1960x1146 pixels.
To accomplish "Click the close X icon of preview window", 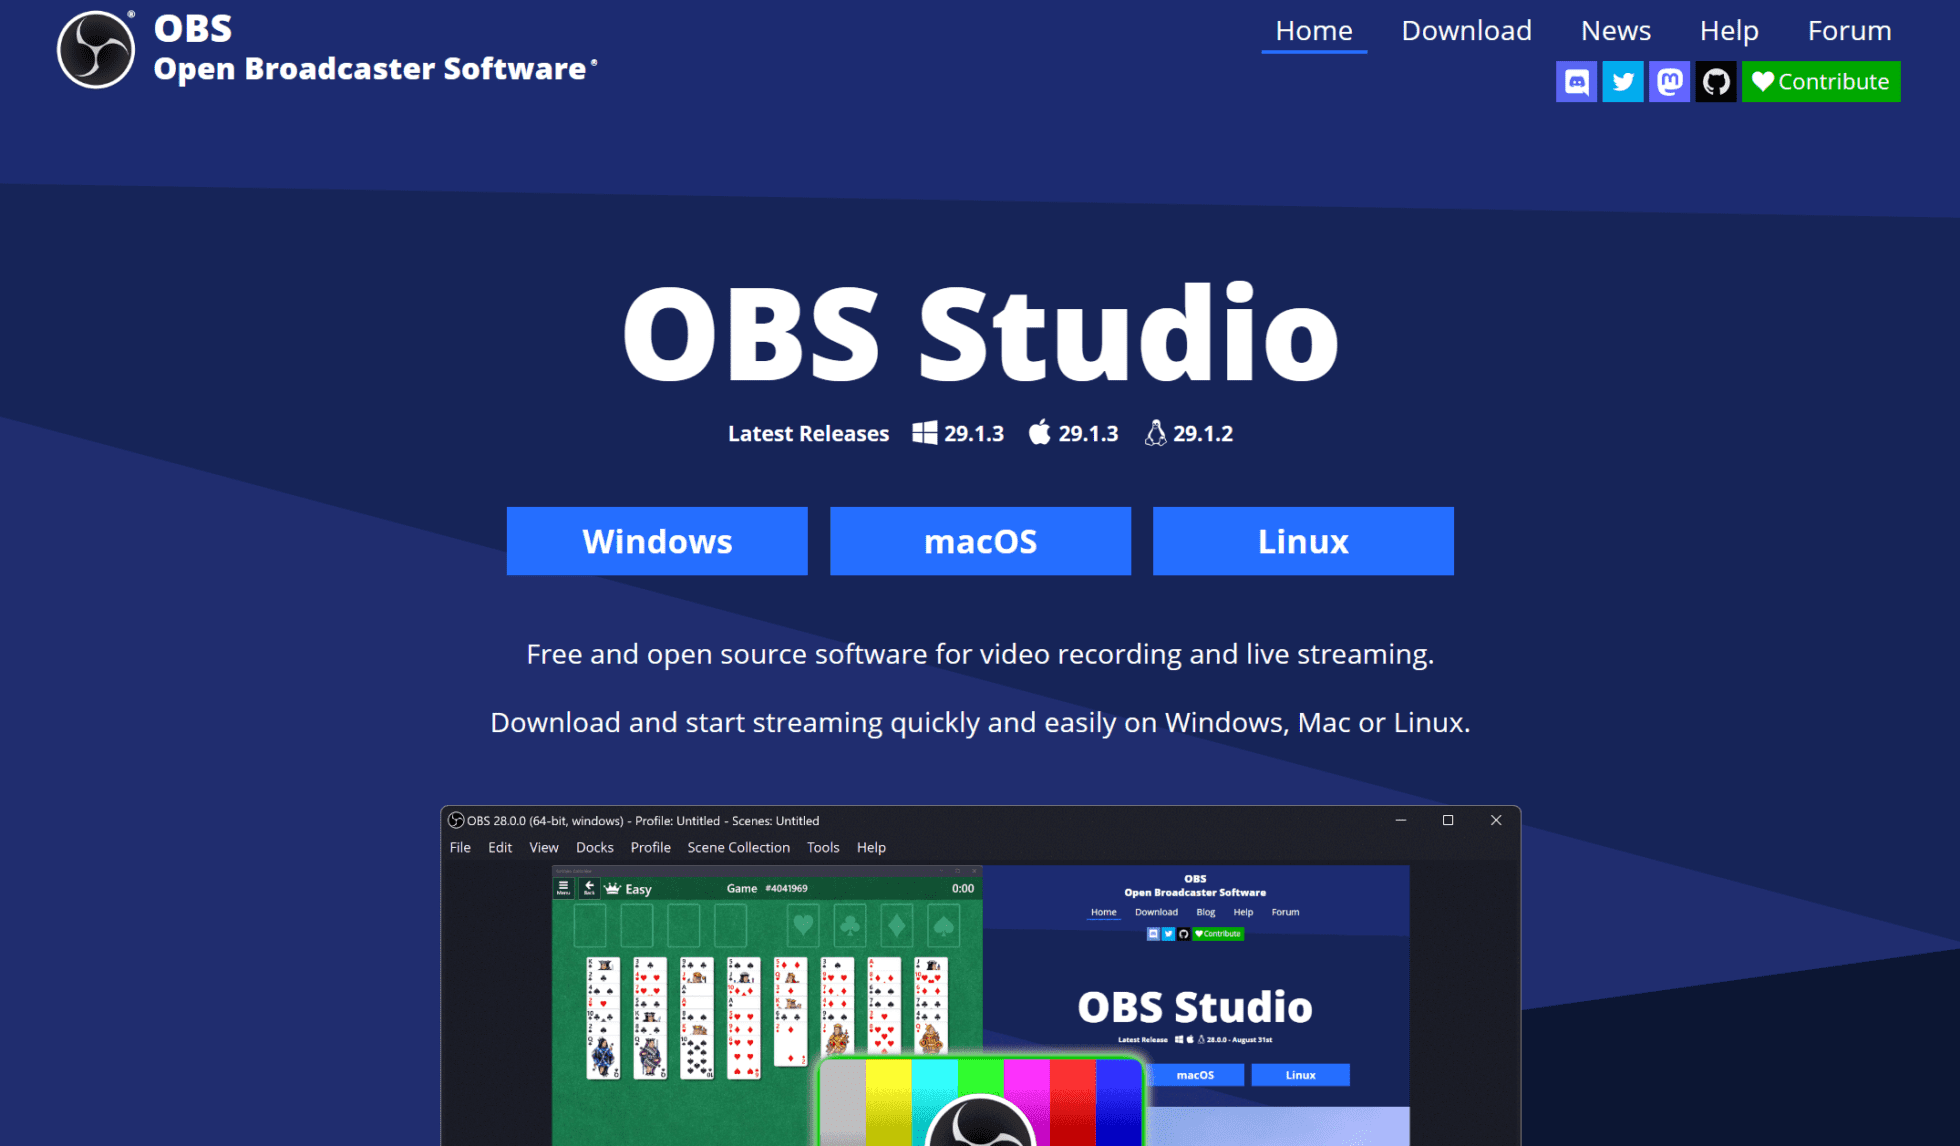I will 1496,820.
